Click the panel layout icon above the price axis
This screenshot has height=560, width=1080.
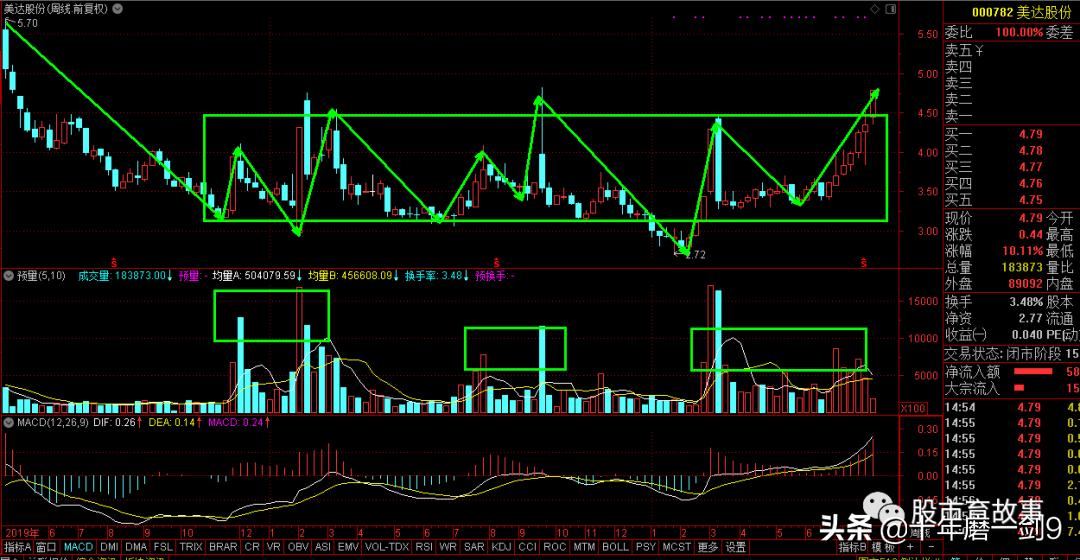tap(891, 9)
